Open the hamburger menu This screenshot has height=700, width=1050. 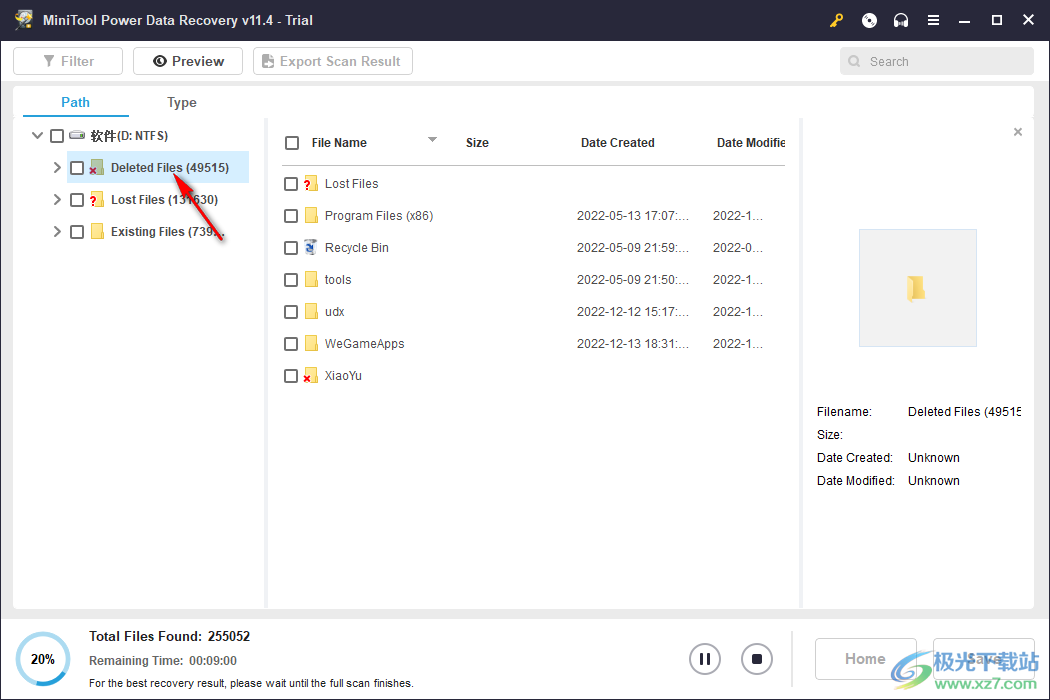click(x=933, y=20)
